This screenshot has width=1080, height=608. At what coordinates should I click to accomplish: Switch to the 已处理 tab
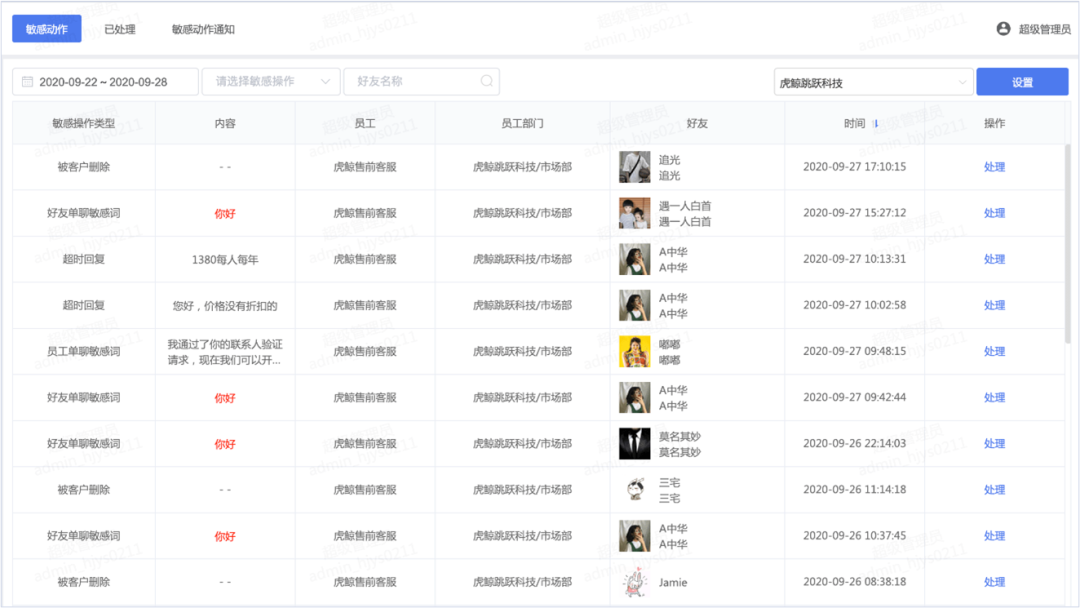tap(120, 30)
